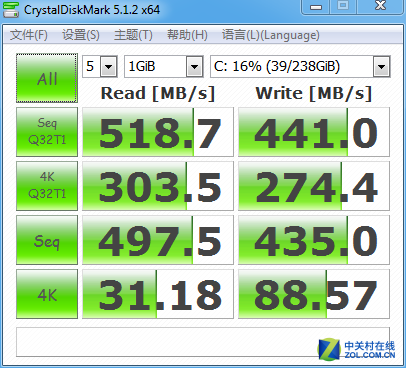Click the 4K read result 31.18
The width and height of the screenshot is (406, 368).
[x=158, y=294]
